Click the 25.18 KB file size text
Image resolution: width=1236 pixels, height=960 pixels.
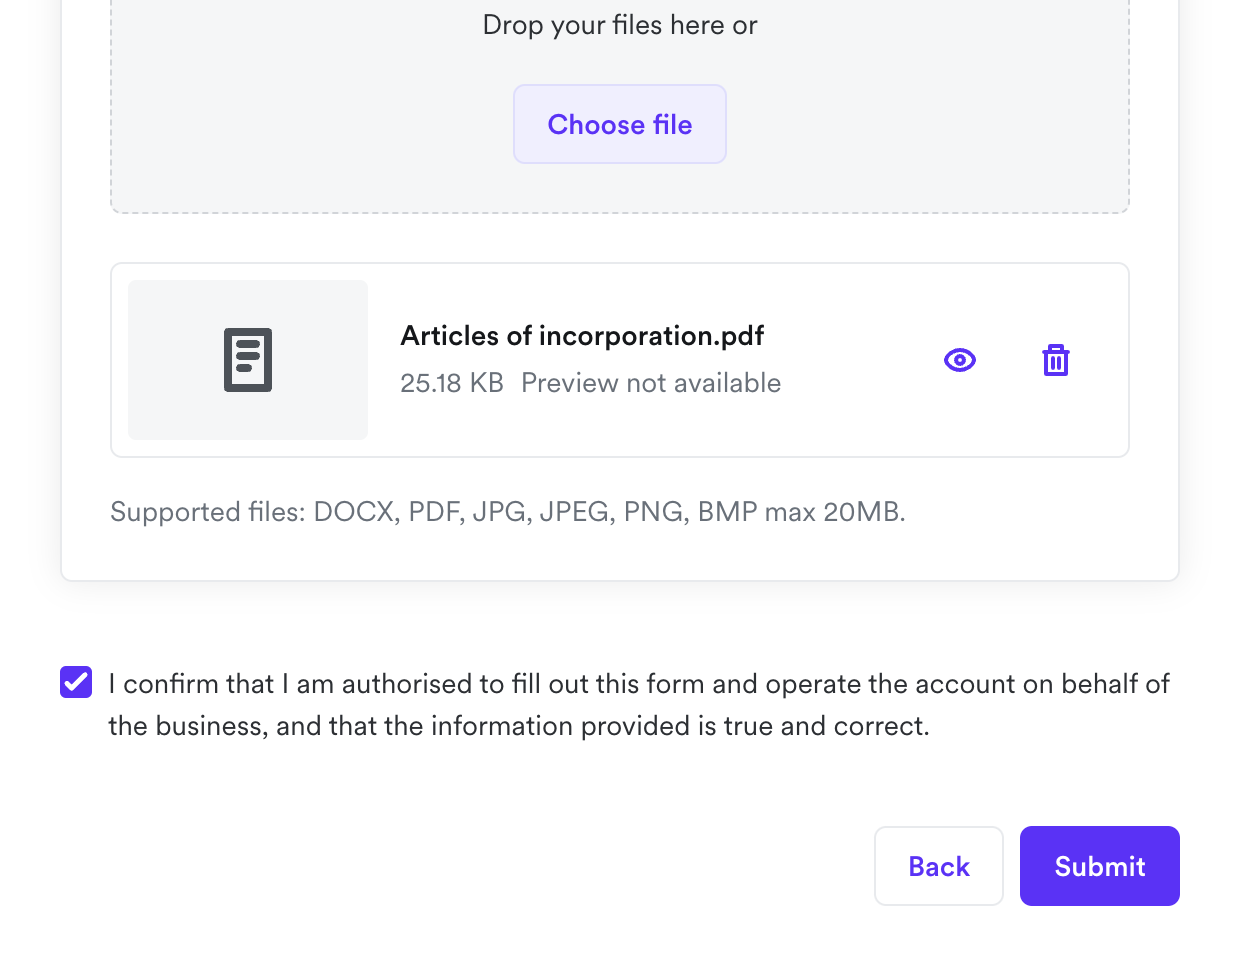pyautogui.click(x=452, y=383)
